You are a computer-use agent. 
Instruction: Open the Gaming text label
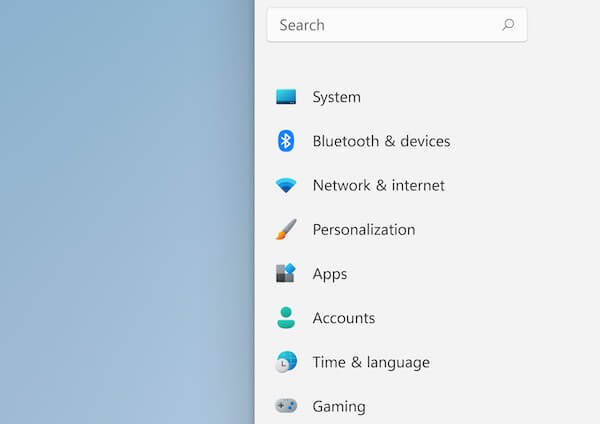338,406
